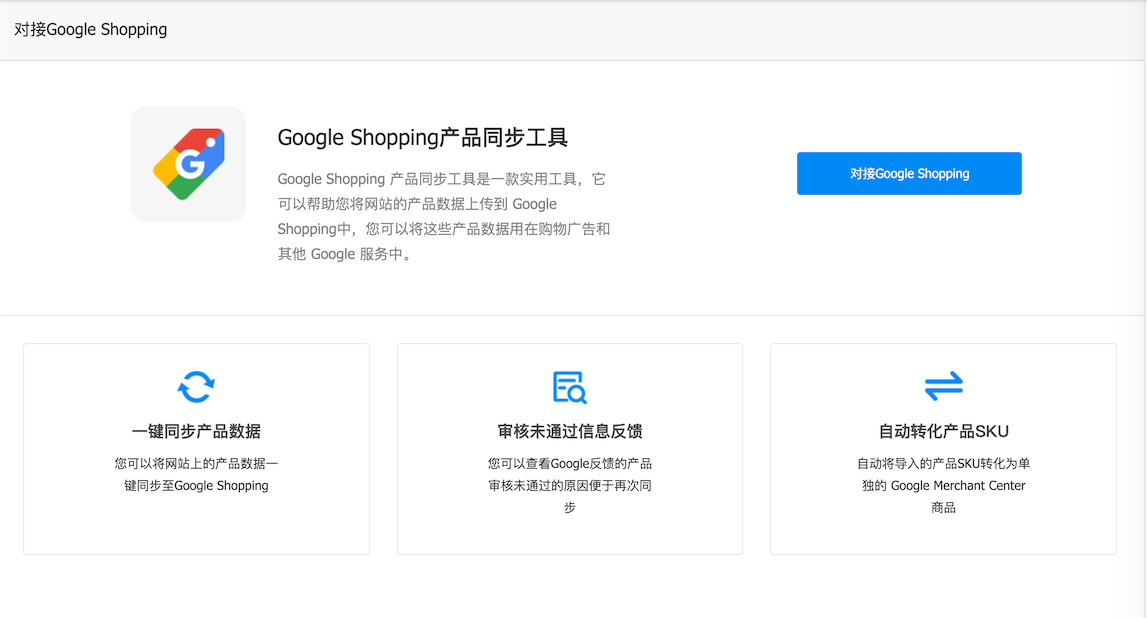
Task: Click the magnifier part of the audit icon
Action: point(577,396)
